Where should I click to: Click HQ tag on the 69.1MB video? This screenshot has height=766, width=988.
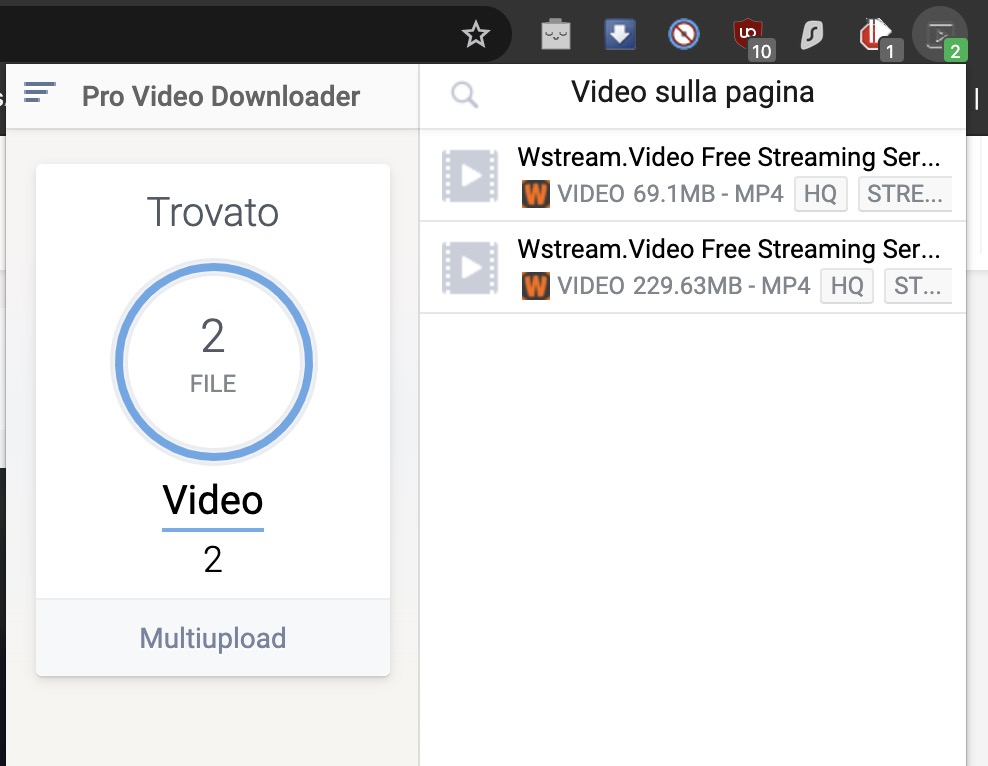(x=820, y=194)
